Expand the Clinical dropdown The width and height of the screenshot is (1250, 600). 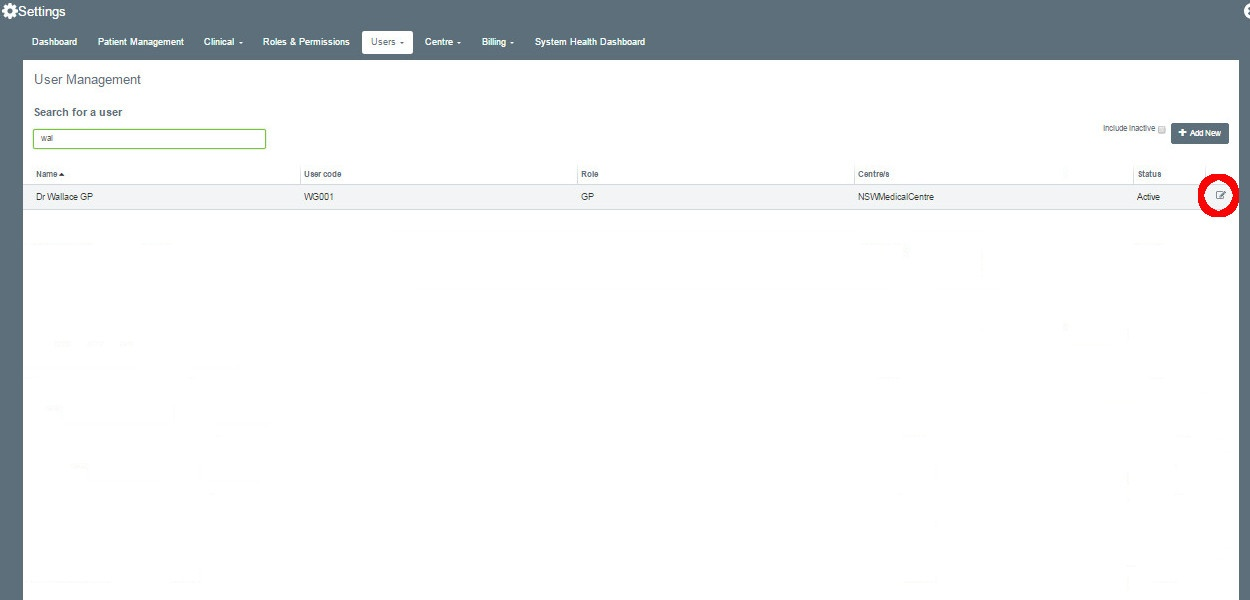tap(222, 42)
